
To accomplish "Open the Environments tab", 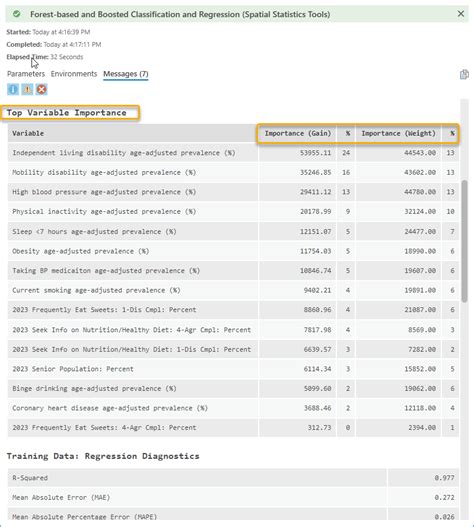I will (x=74, y=74).
